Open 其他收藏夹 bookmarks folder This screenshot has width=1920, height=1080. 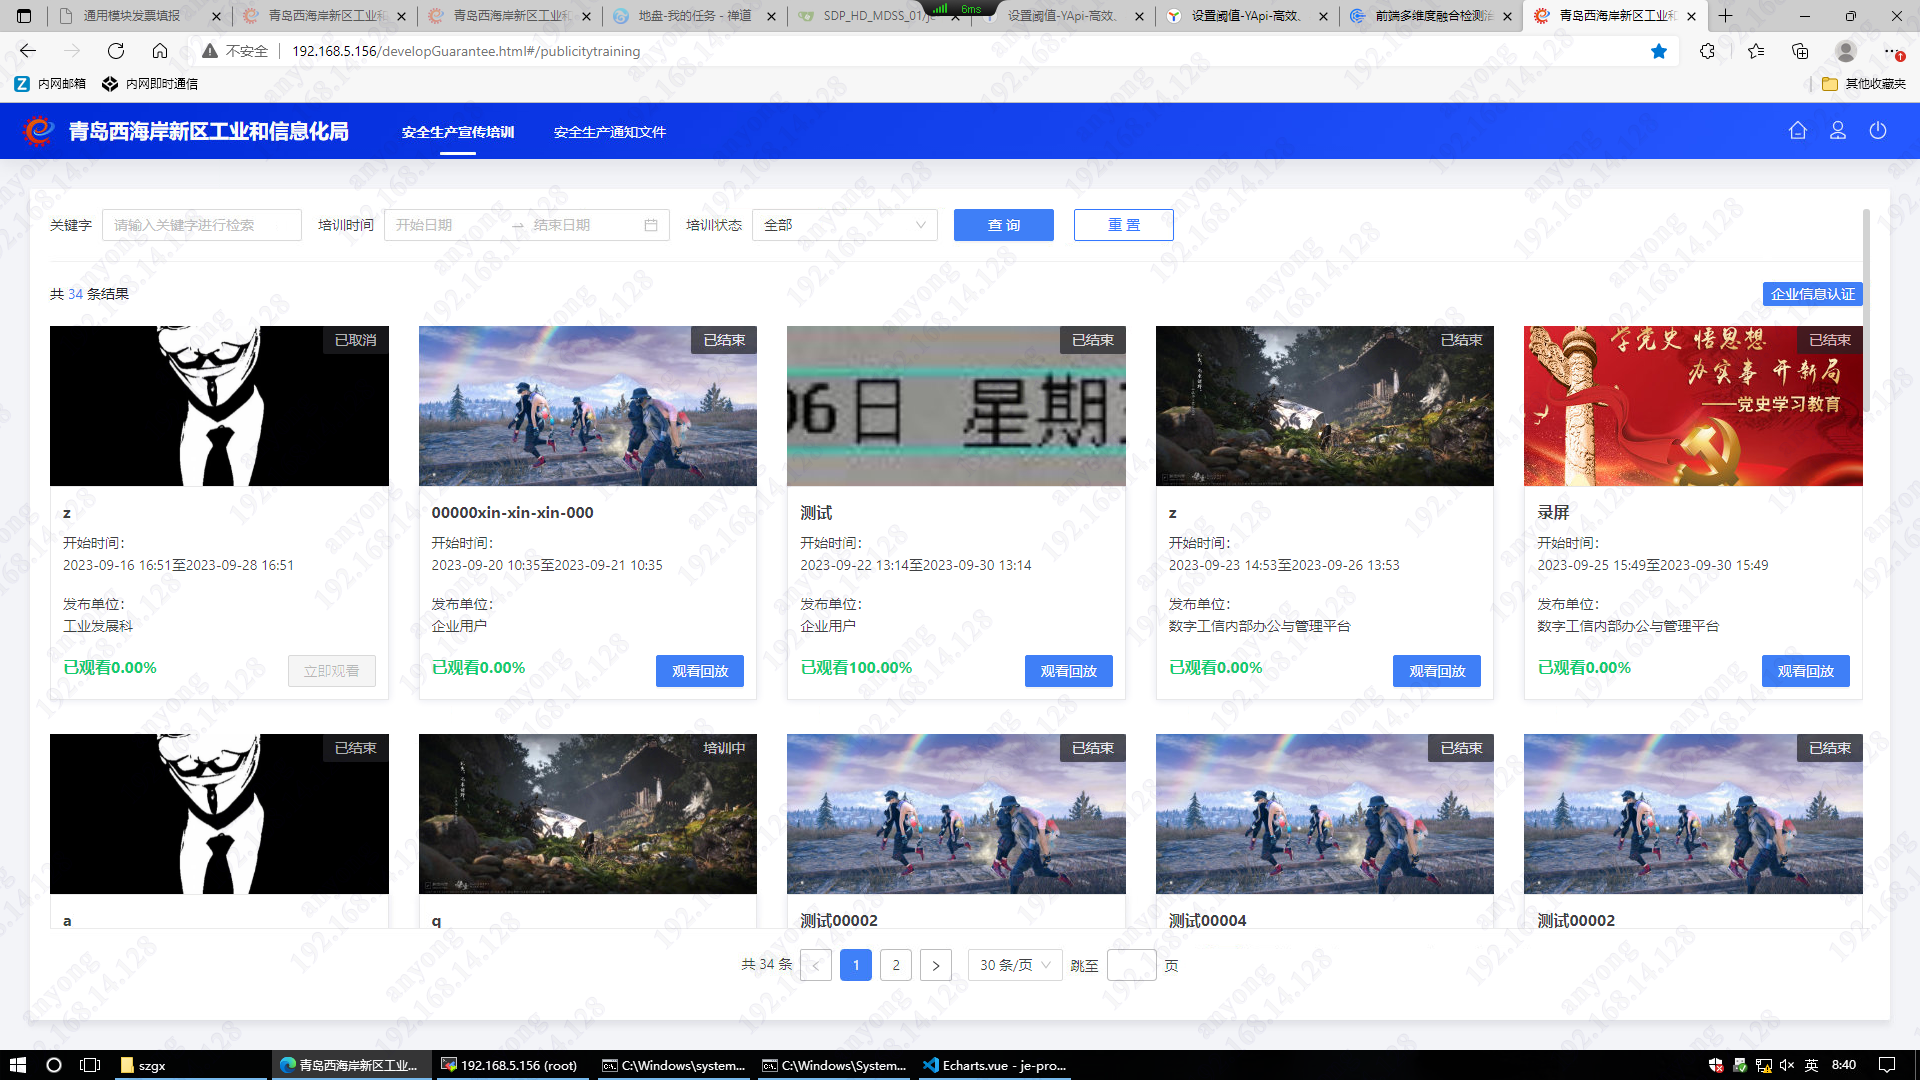[1864, 84]
